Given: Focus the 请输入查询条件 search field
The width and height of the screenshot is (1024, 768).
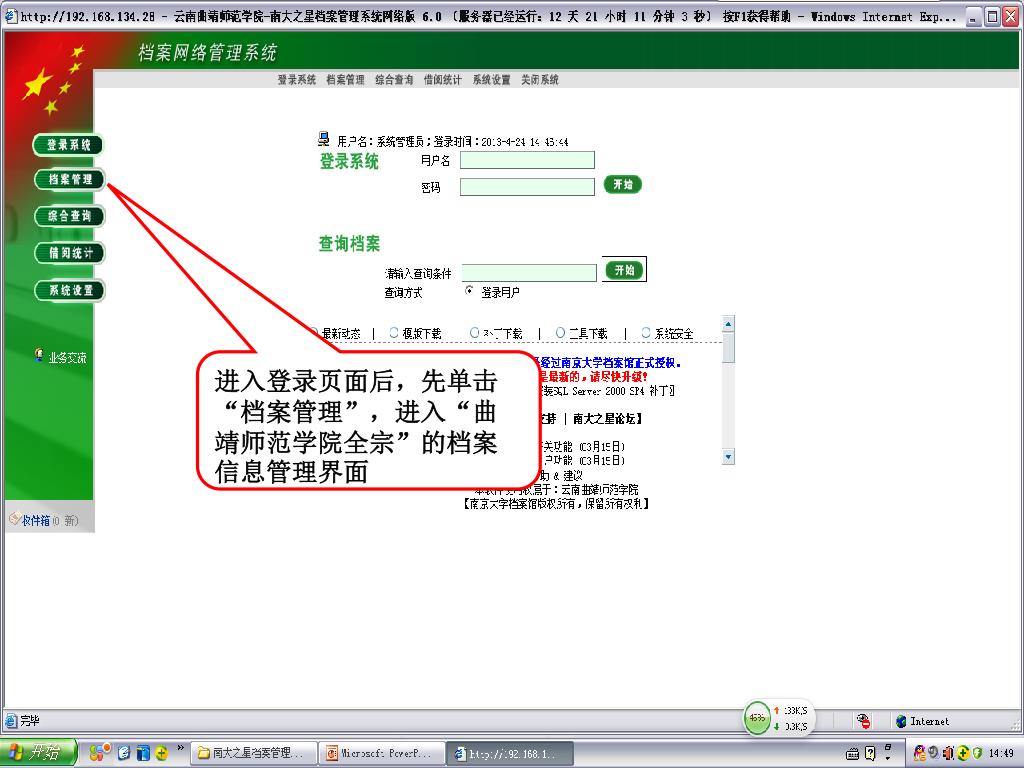Looking at the screenshot, I should (529, 273).
